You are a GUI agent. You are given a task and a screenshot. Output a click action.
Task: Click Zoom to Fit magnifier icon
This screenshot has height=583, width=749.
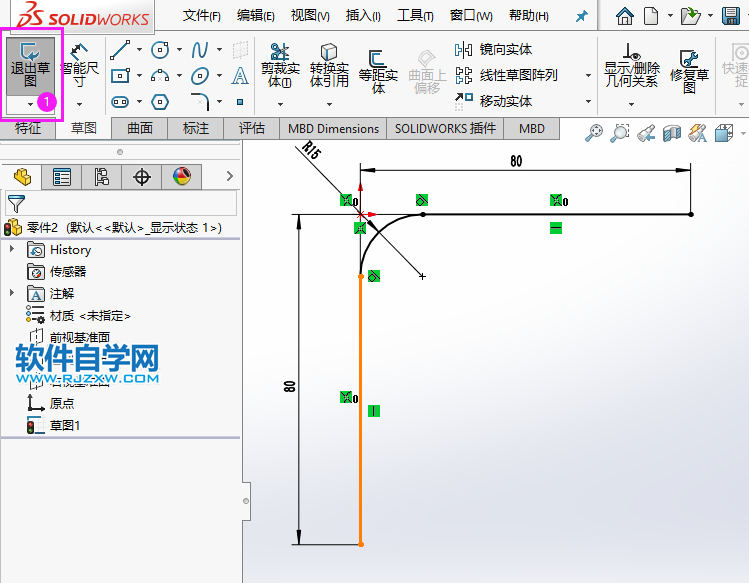(x=594, y=133)
